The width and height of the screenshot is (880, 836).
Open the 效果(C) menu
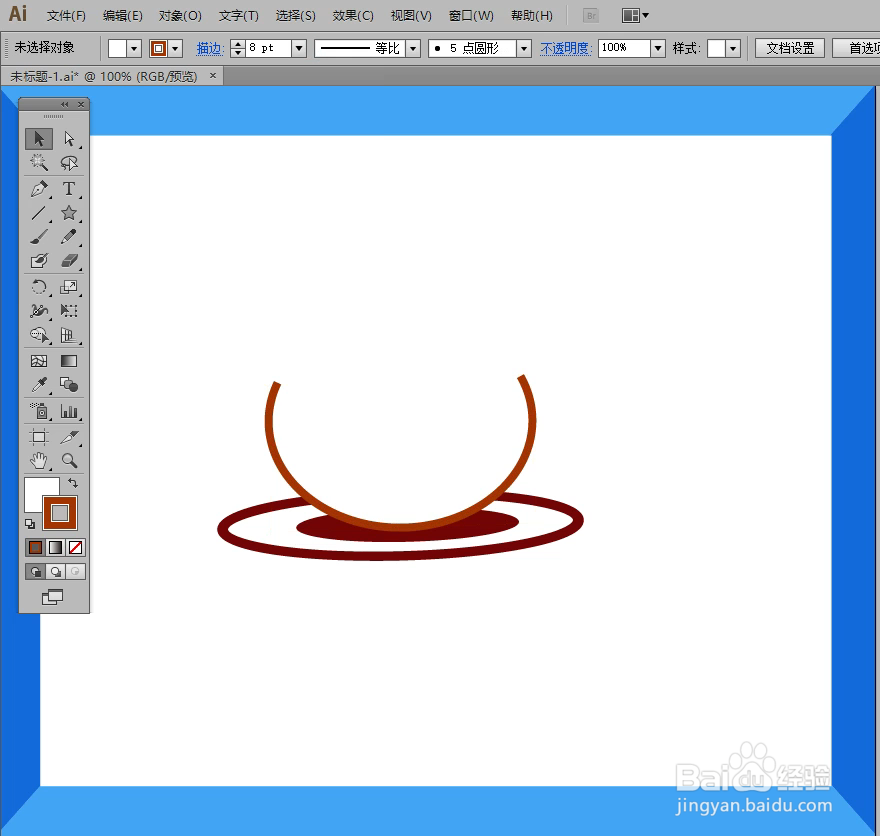pyautogui.click(x=353, y=16)
